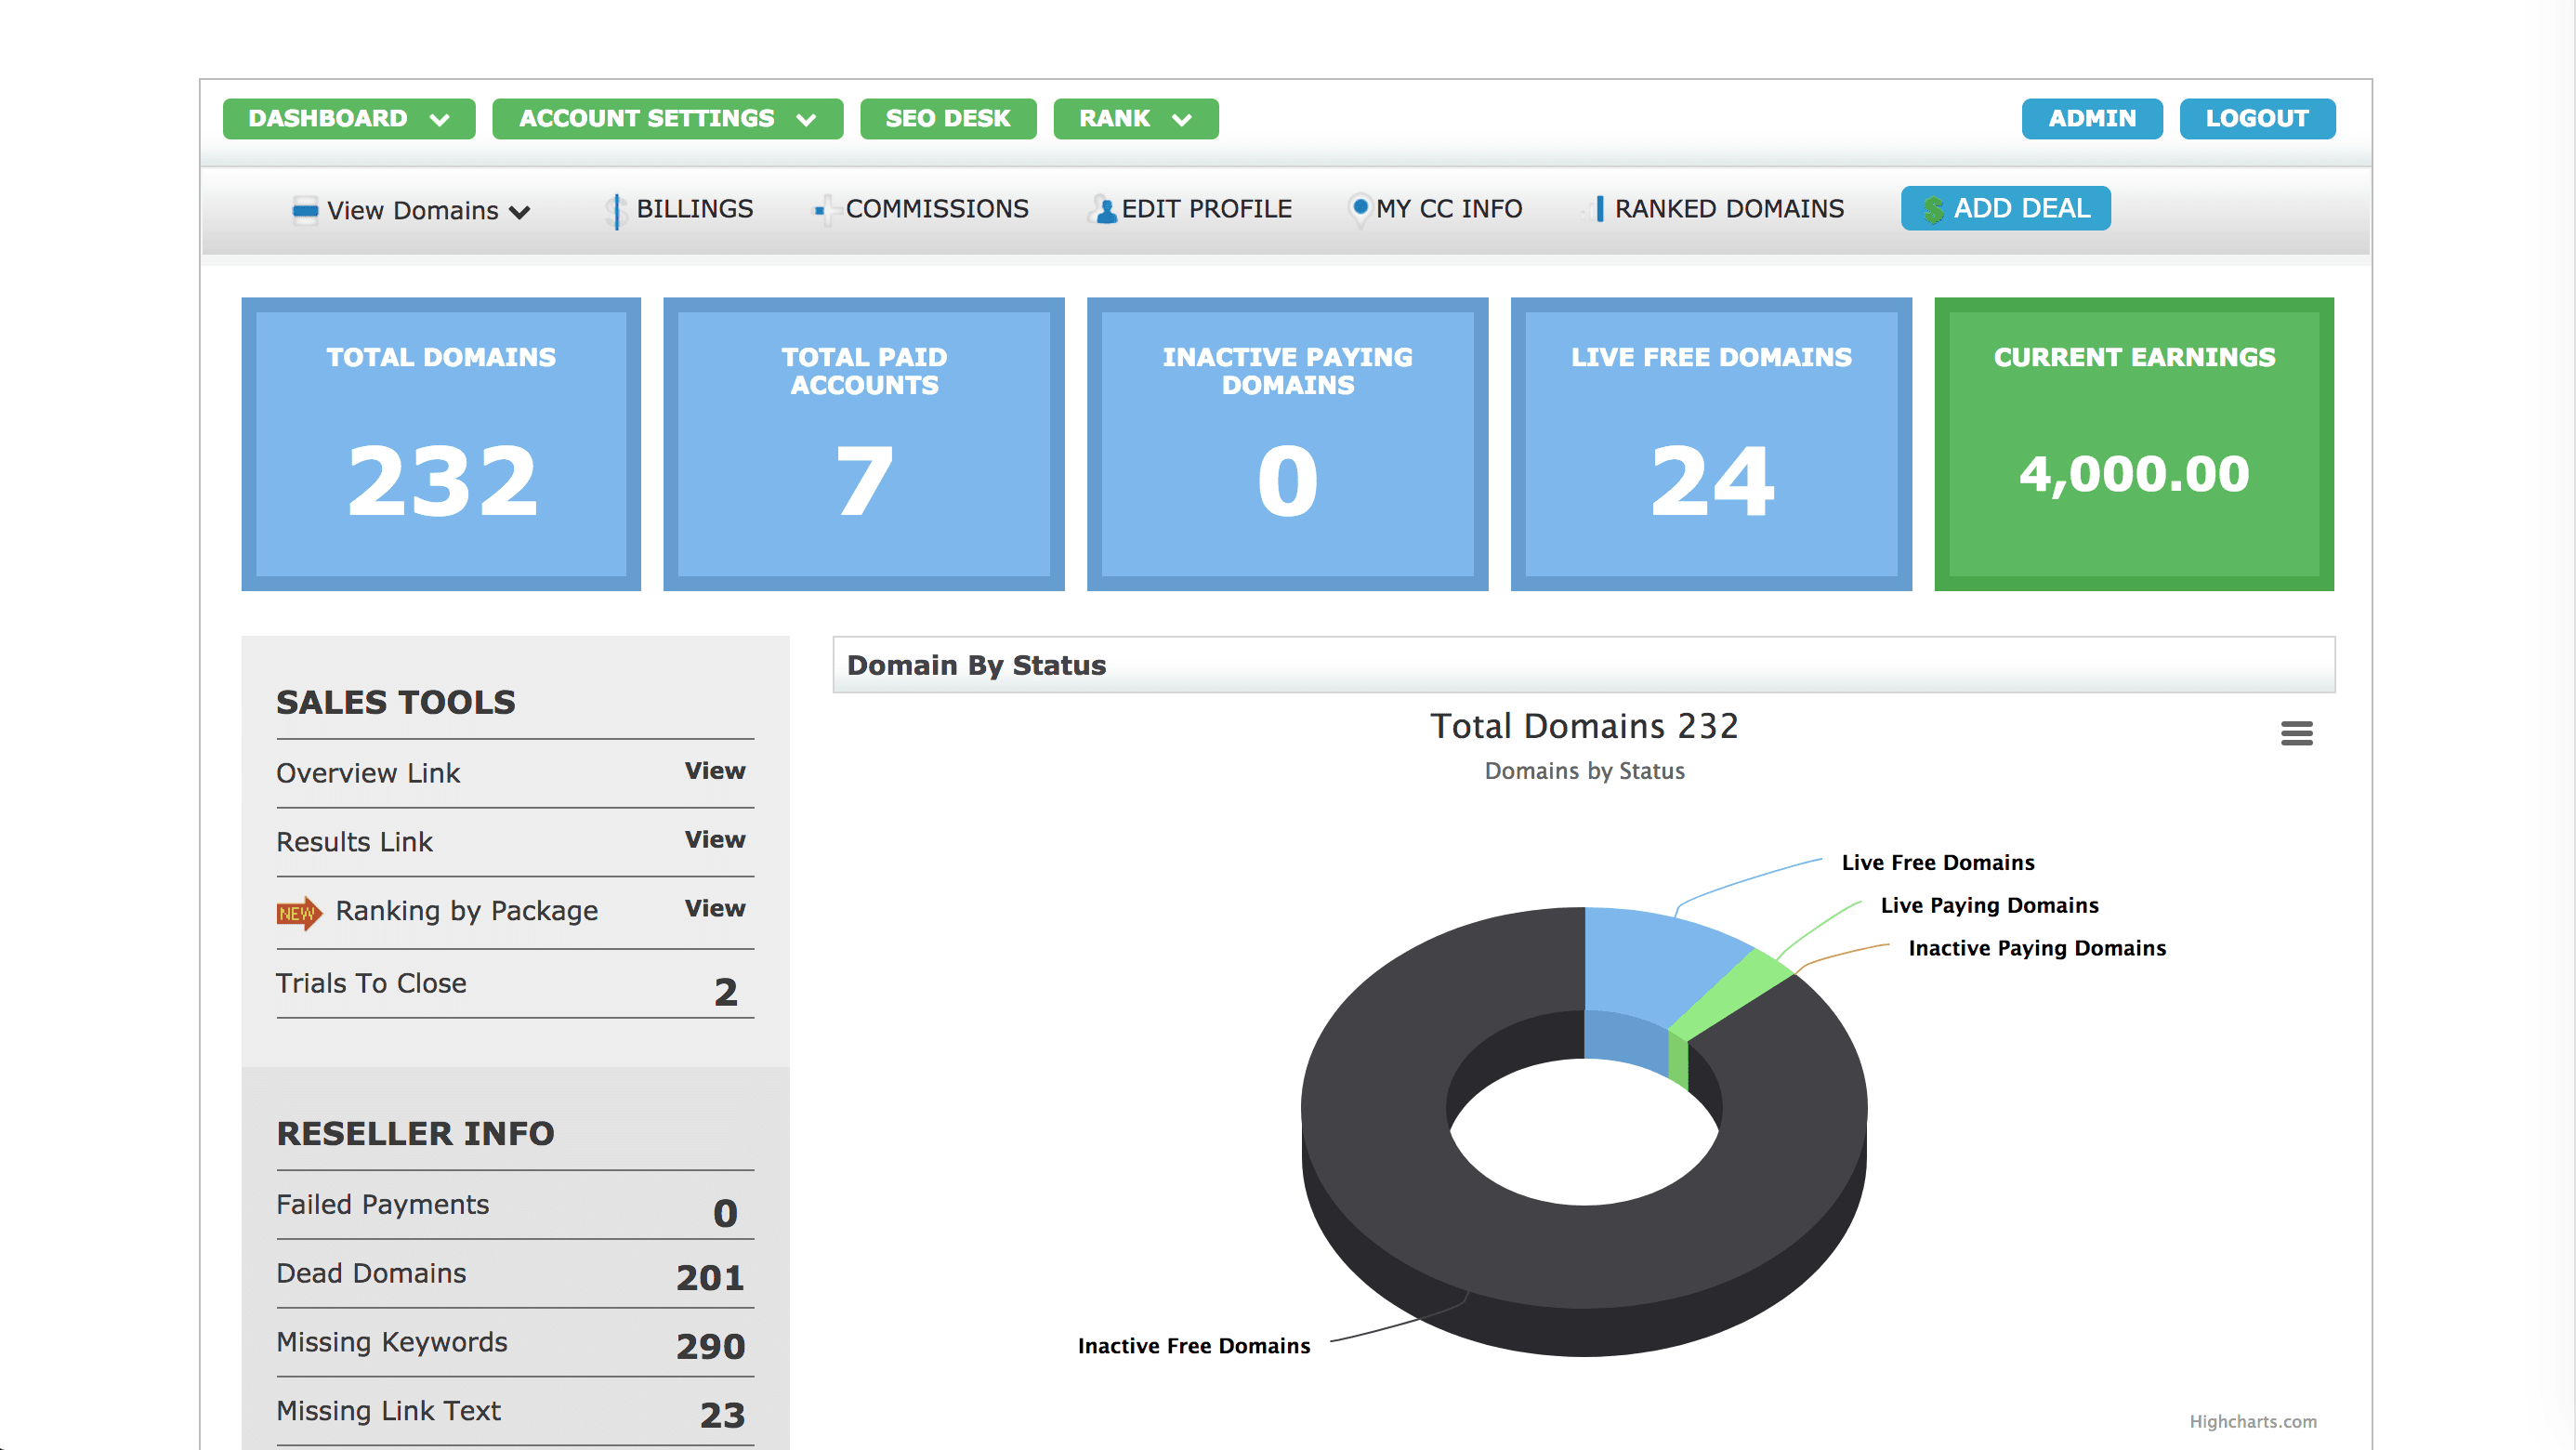This screenshot has height=1450, width=2576.
Task: Open the chart hamburger context menu
Action: click(x=2296, y=733)
